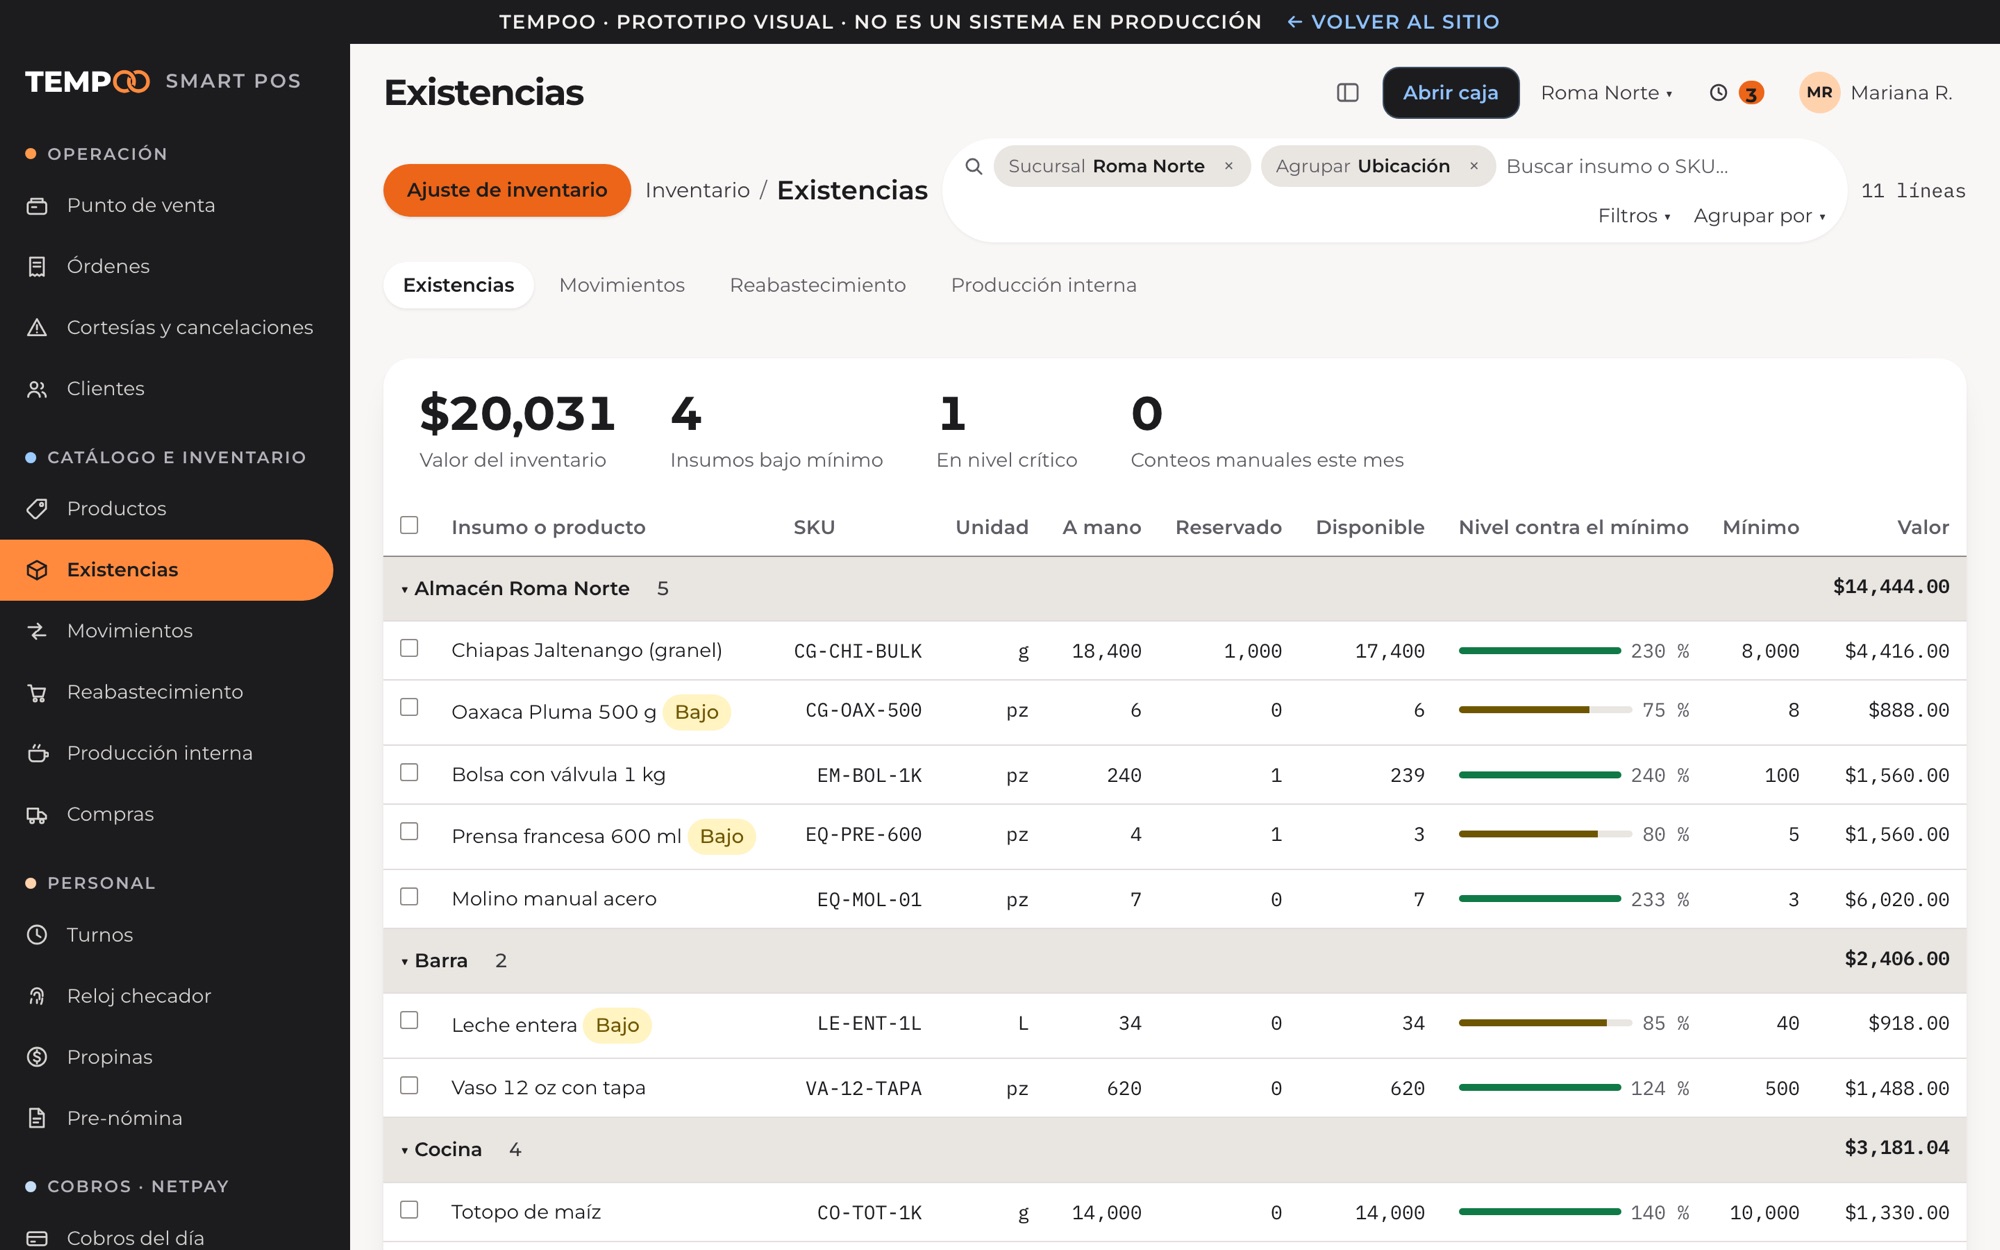The height and width of the screenshot is (1250, 2000).
Task: Click the Productos tag icon
Action: [x=37, y=509]
